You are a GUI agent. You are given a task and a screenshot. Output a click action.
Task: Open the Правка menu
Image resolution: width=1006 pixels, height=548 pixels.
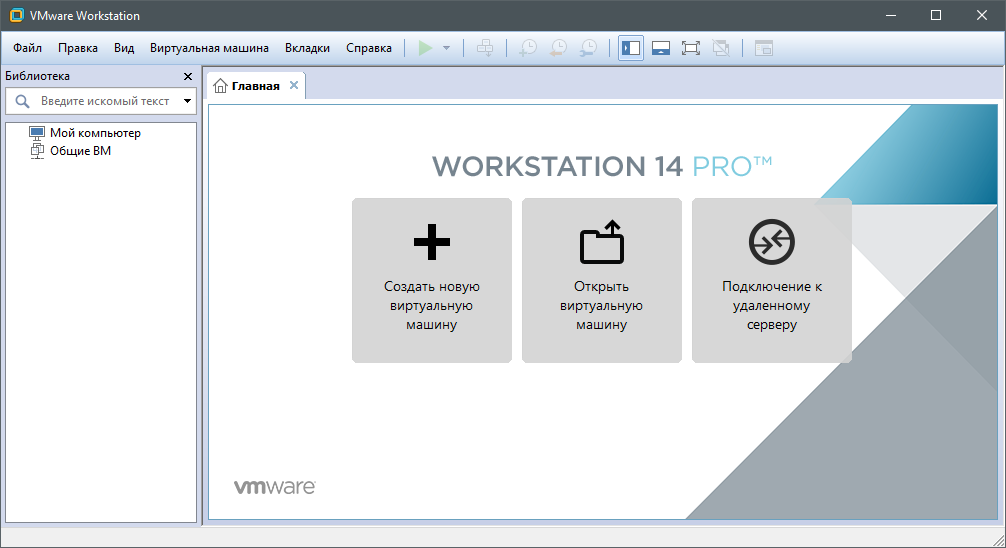click(x=78, y=48)
